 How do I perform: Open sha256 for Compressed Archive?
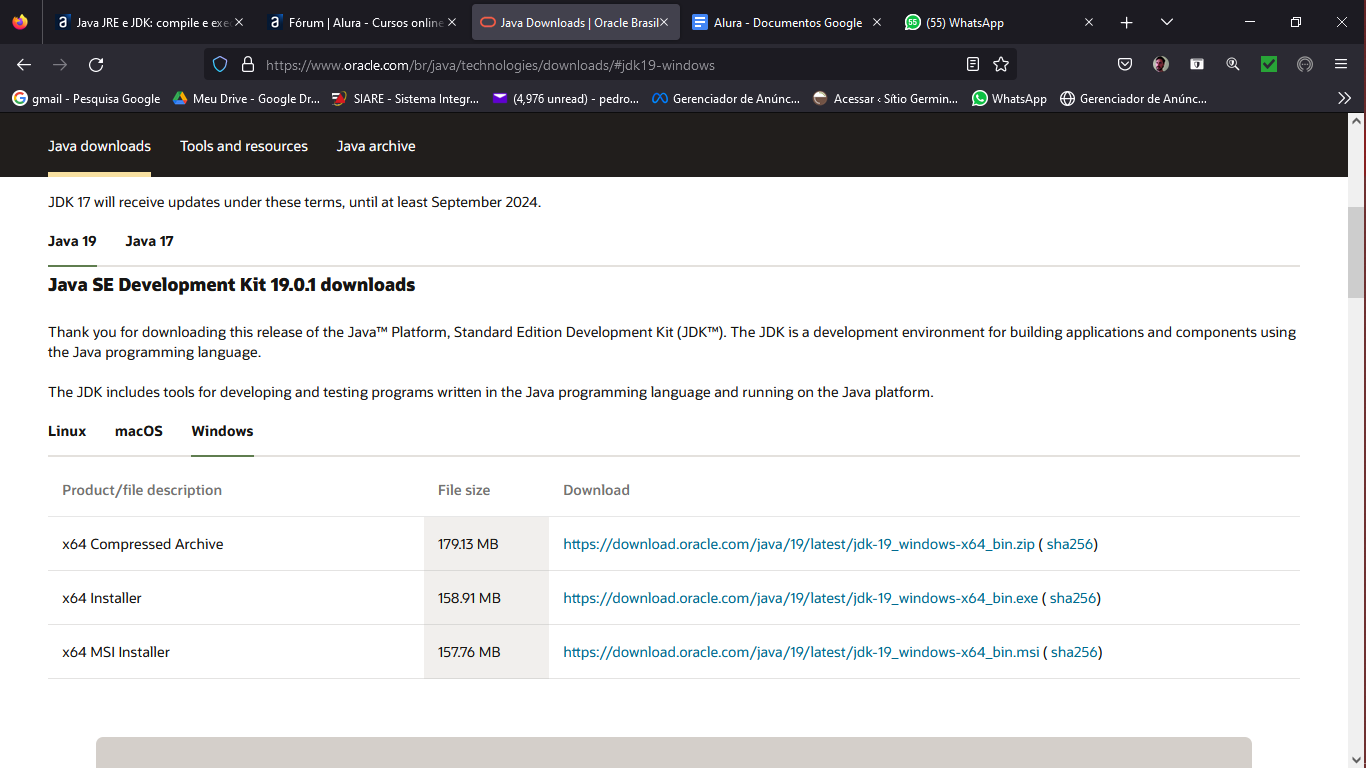(x=1070, y=544)
